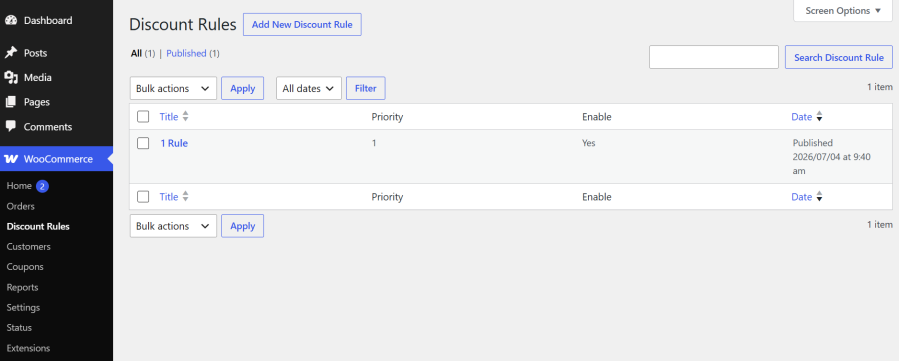Tick the select-all checkbox in footer row
The width and height of the screenshot is (899, 361).
(143, 197)
